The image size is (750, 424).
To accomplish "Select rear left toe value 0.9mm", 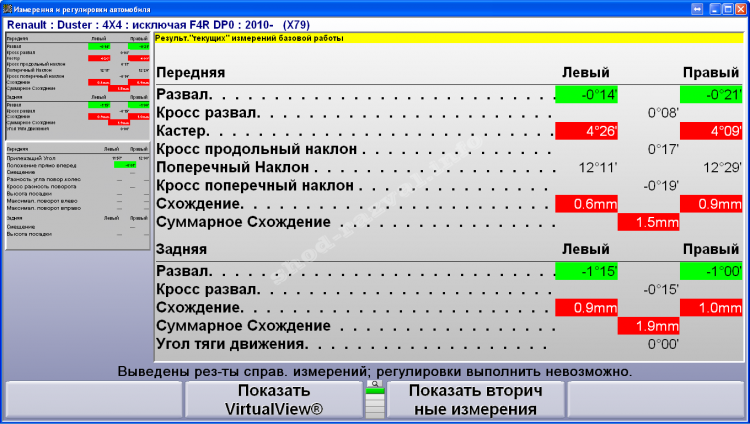I will click(x=586, y=308).
